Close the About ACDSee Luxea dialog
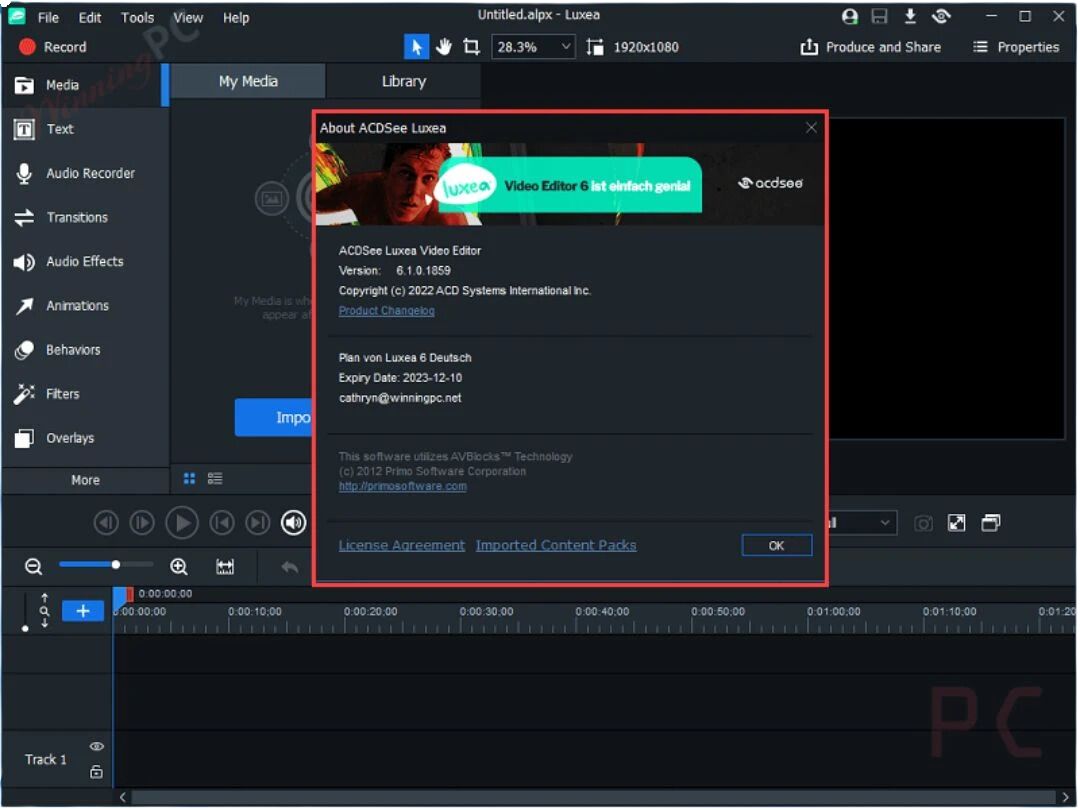1080x810 pixels. [811, 127]
